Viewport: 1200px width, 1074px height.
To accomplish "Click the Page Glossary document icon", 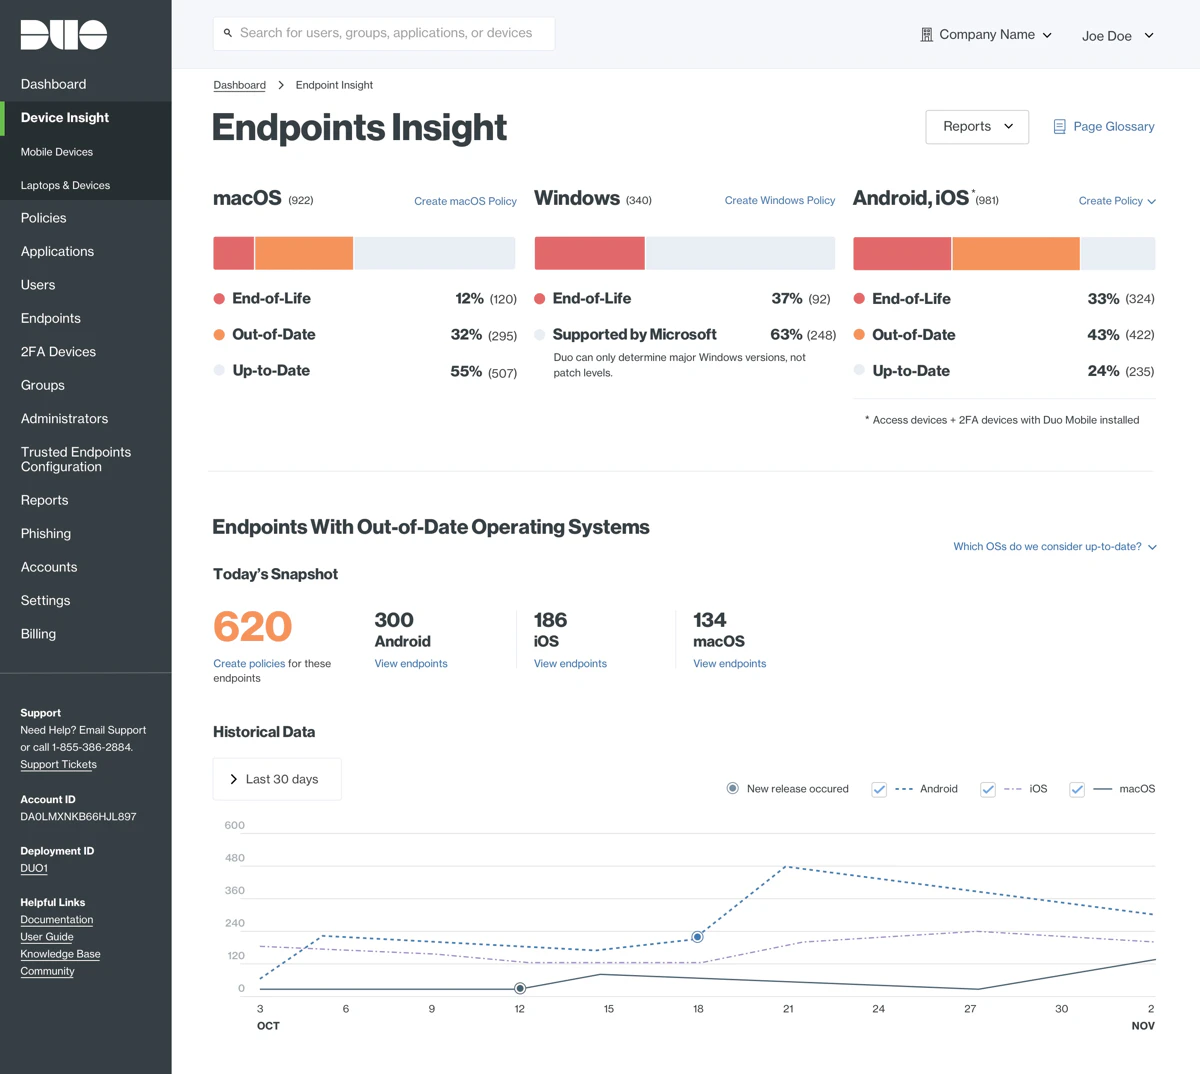I will pyautogui.click(x=1059, y=127).
